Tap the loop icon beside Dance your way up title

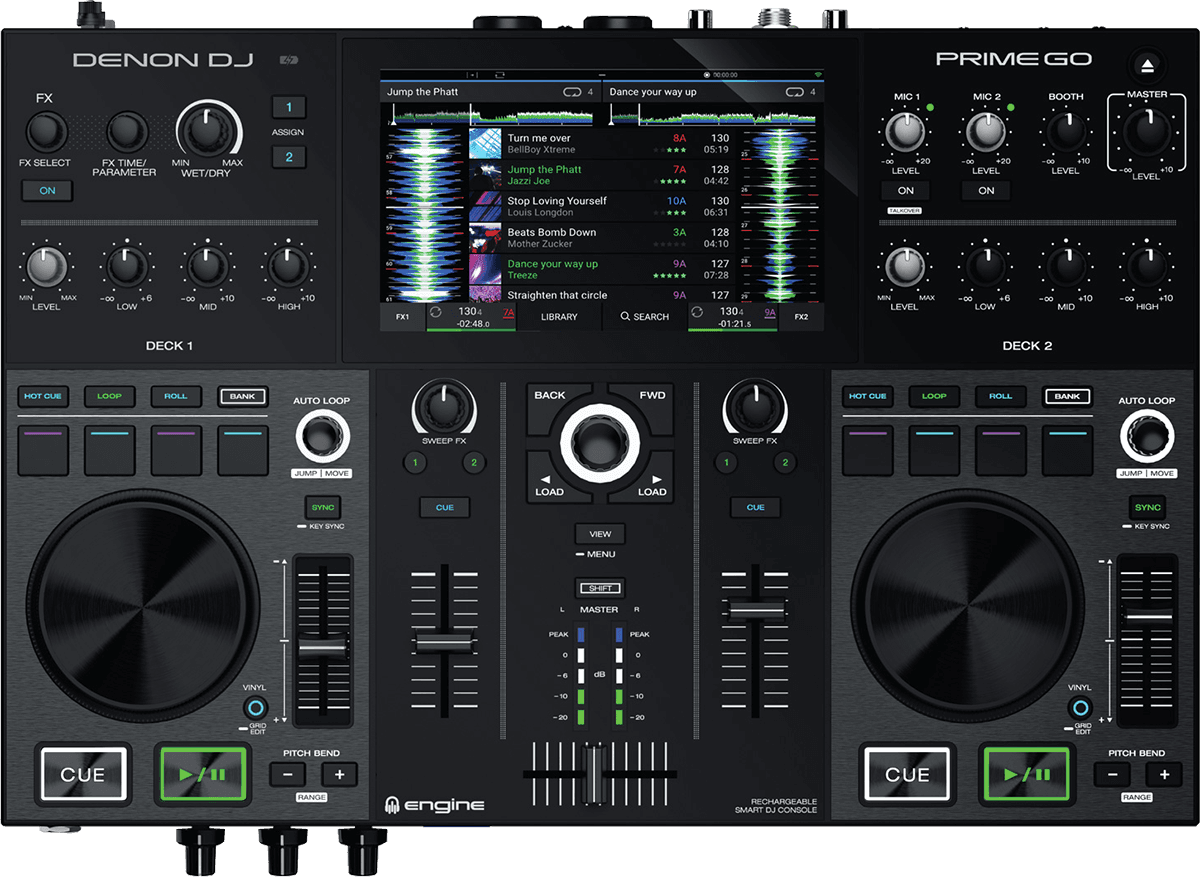[796, 92]
